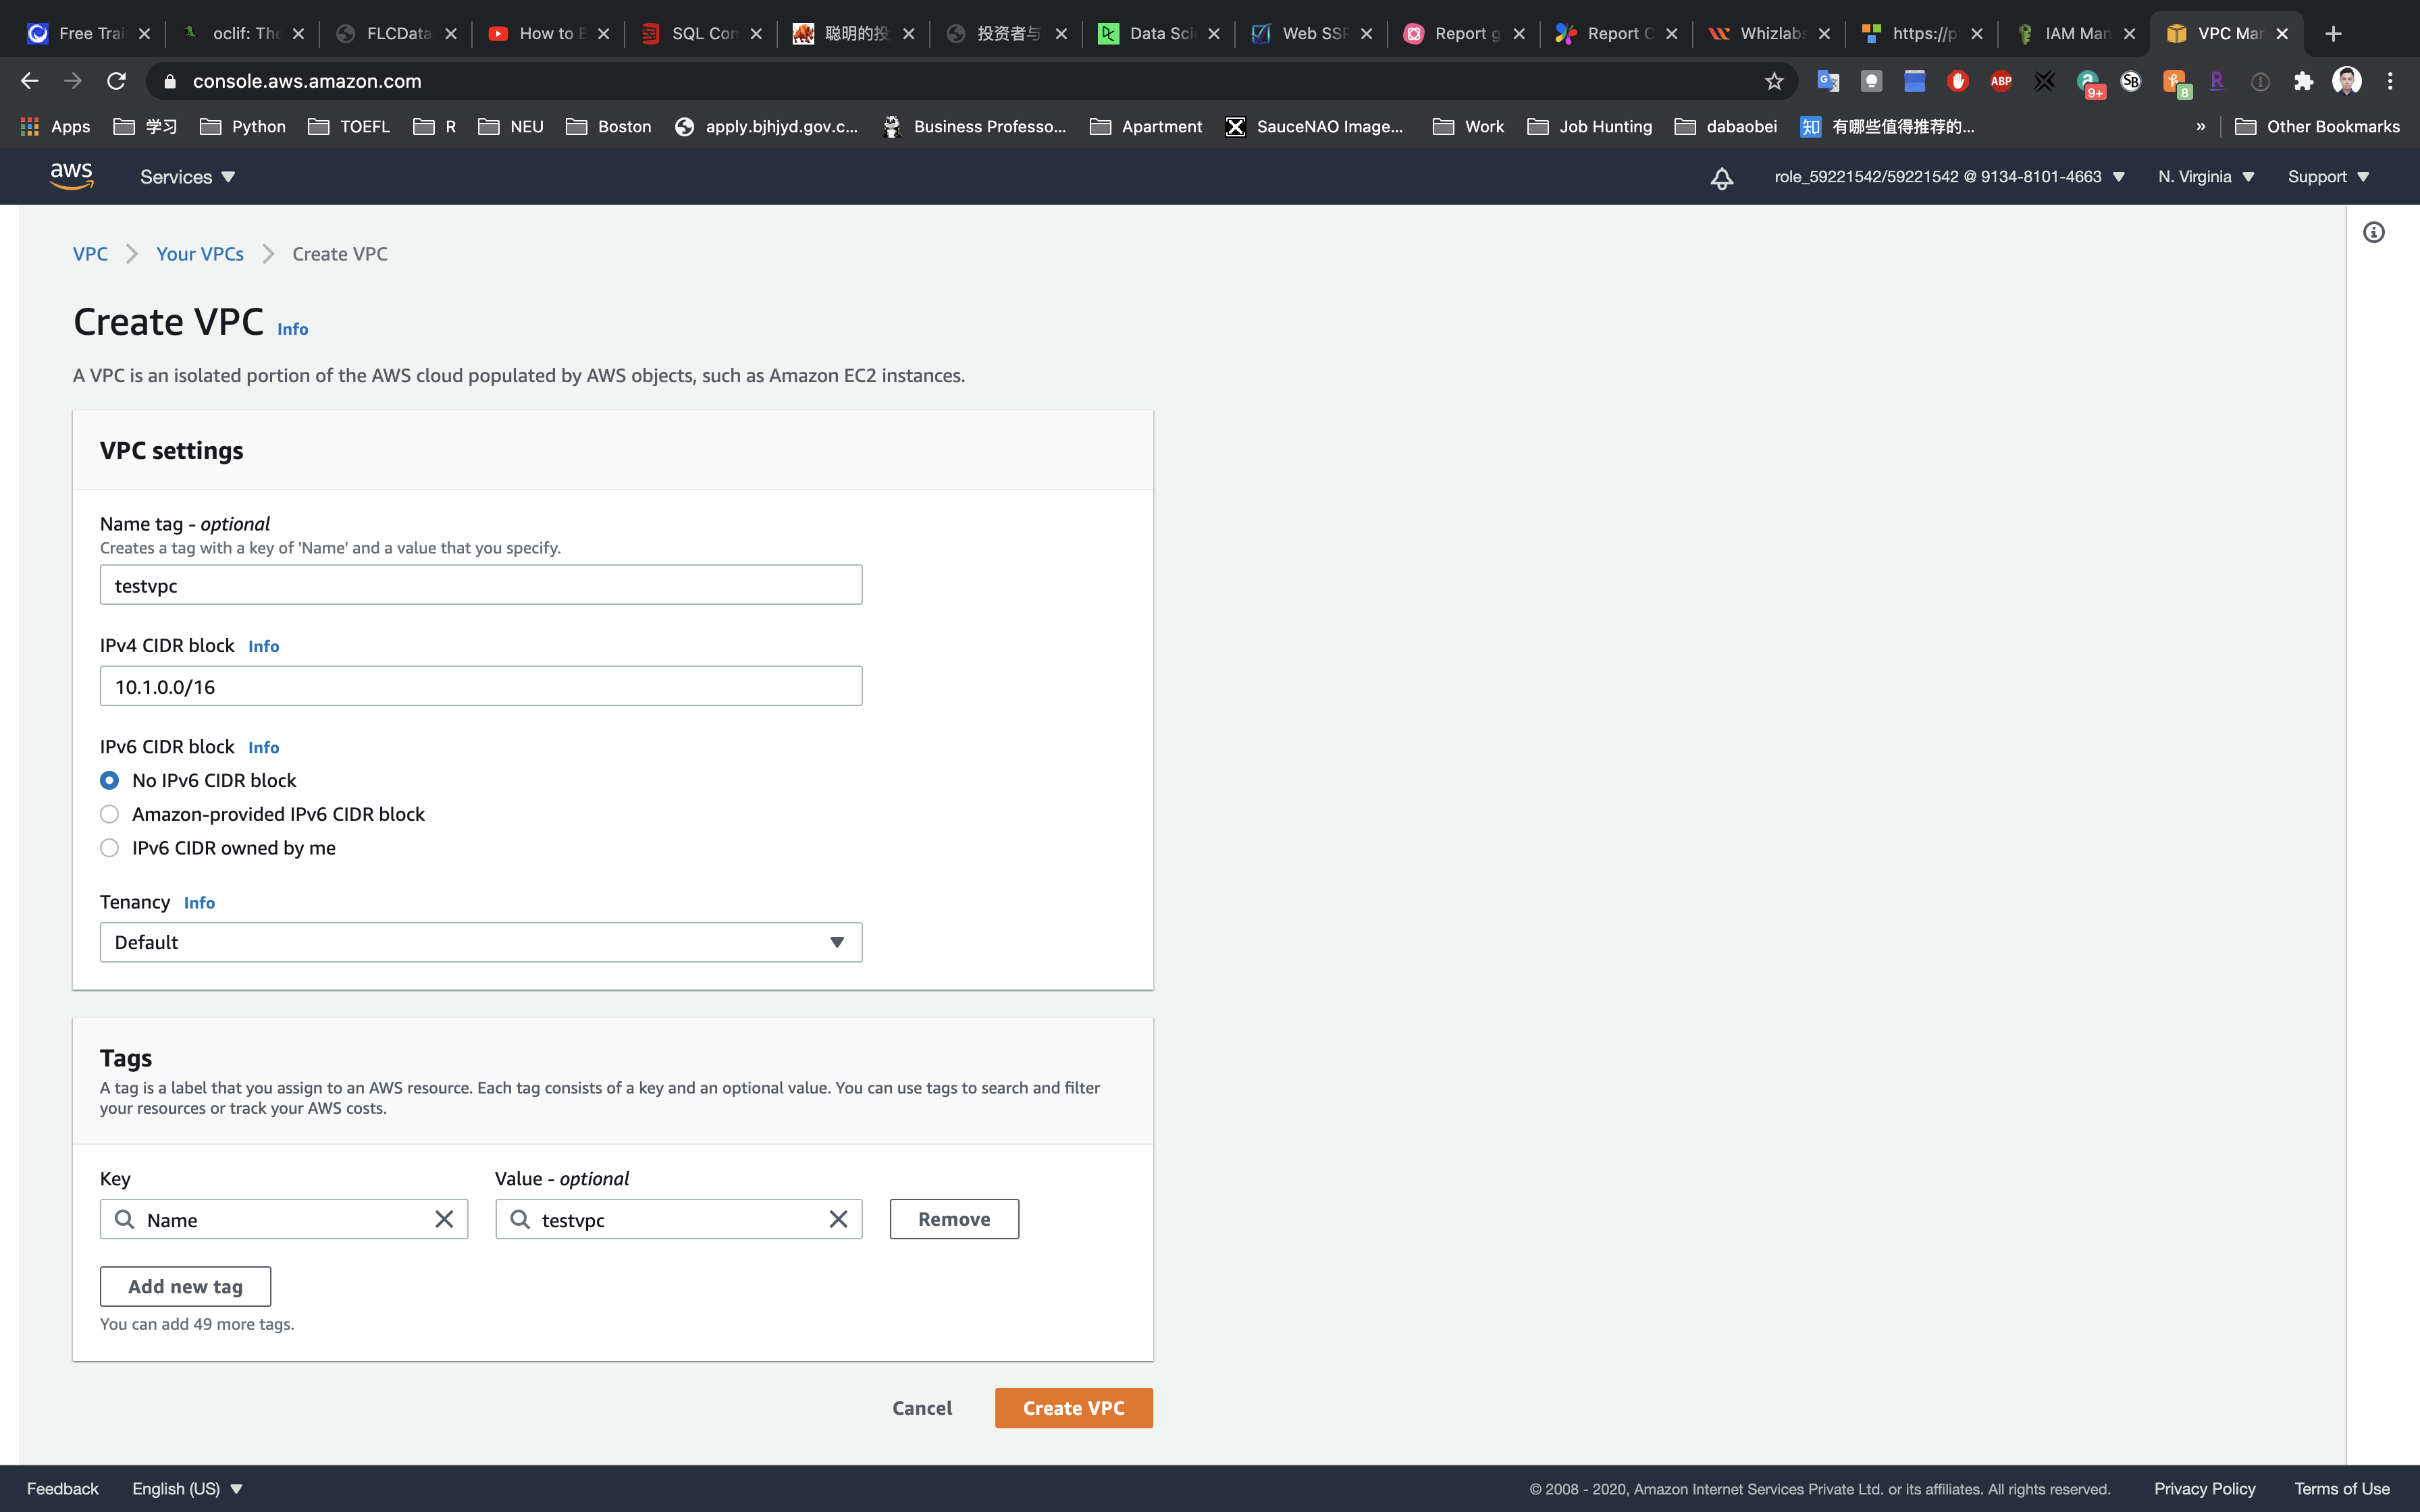This screenshot has width=2420, height=1512.
Task: Open the Support menu
Action: (x=2327, y=177)
